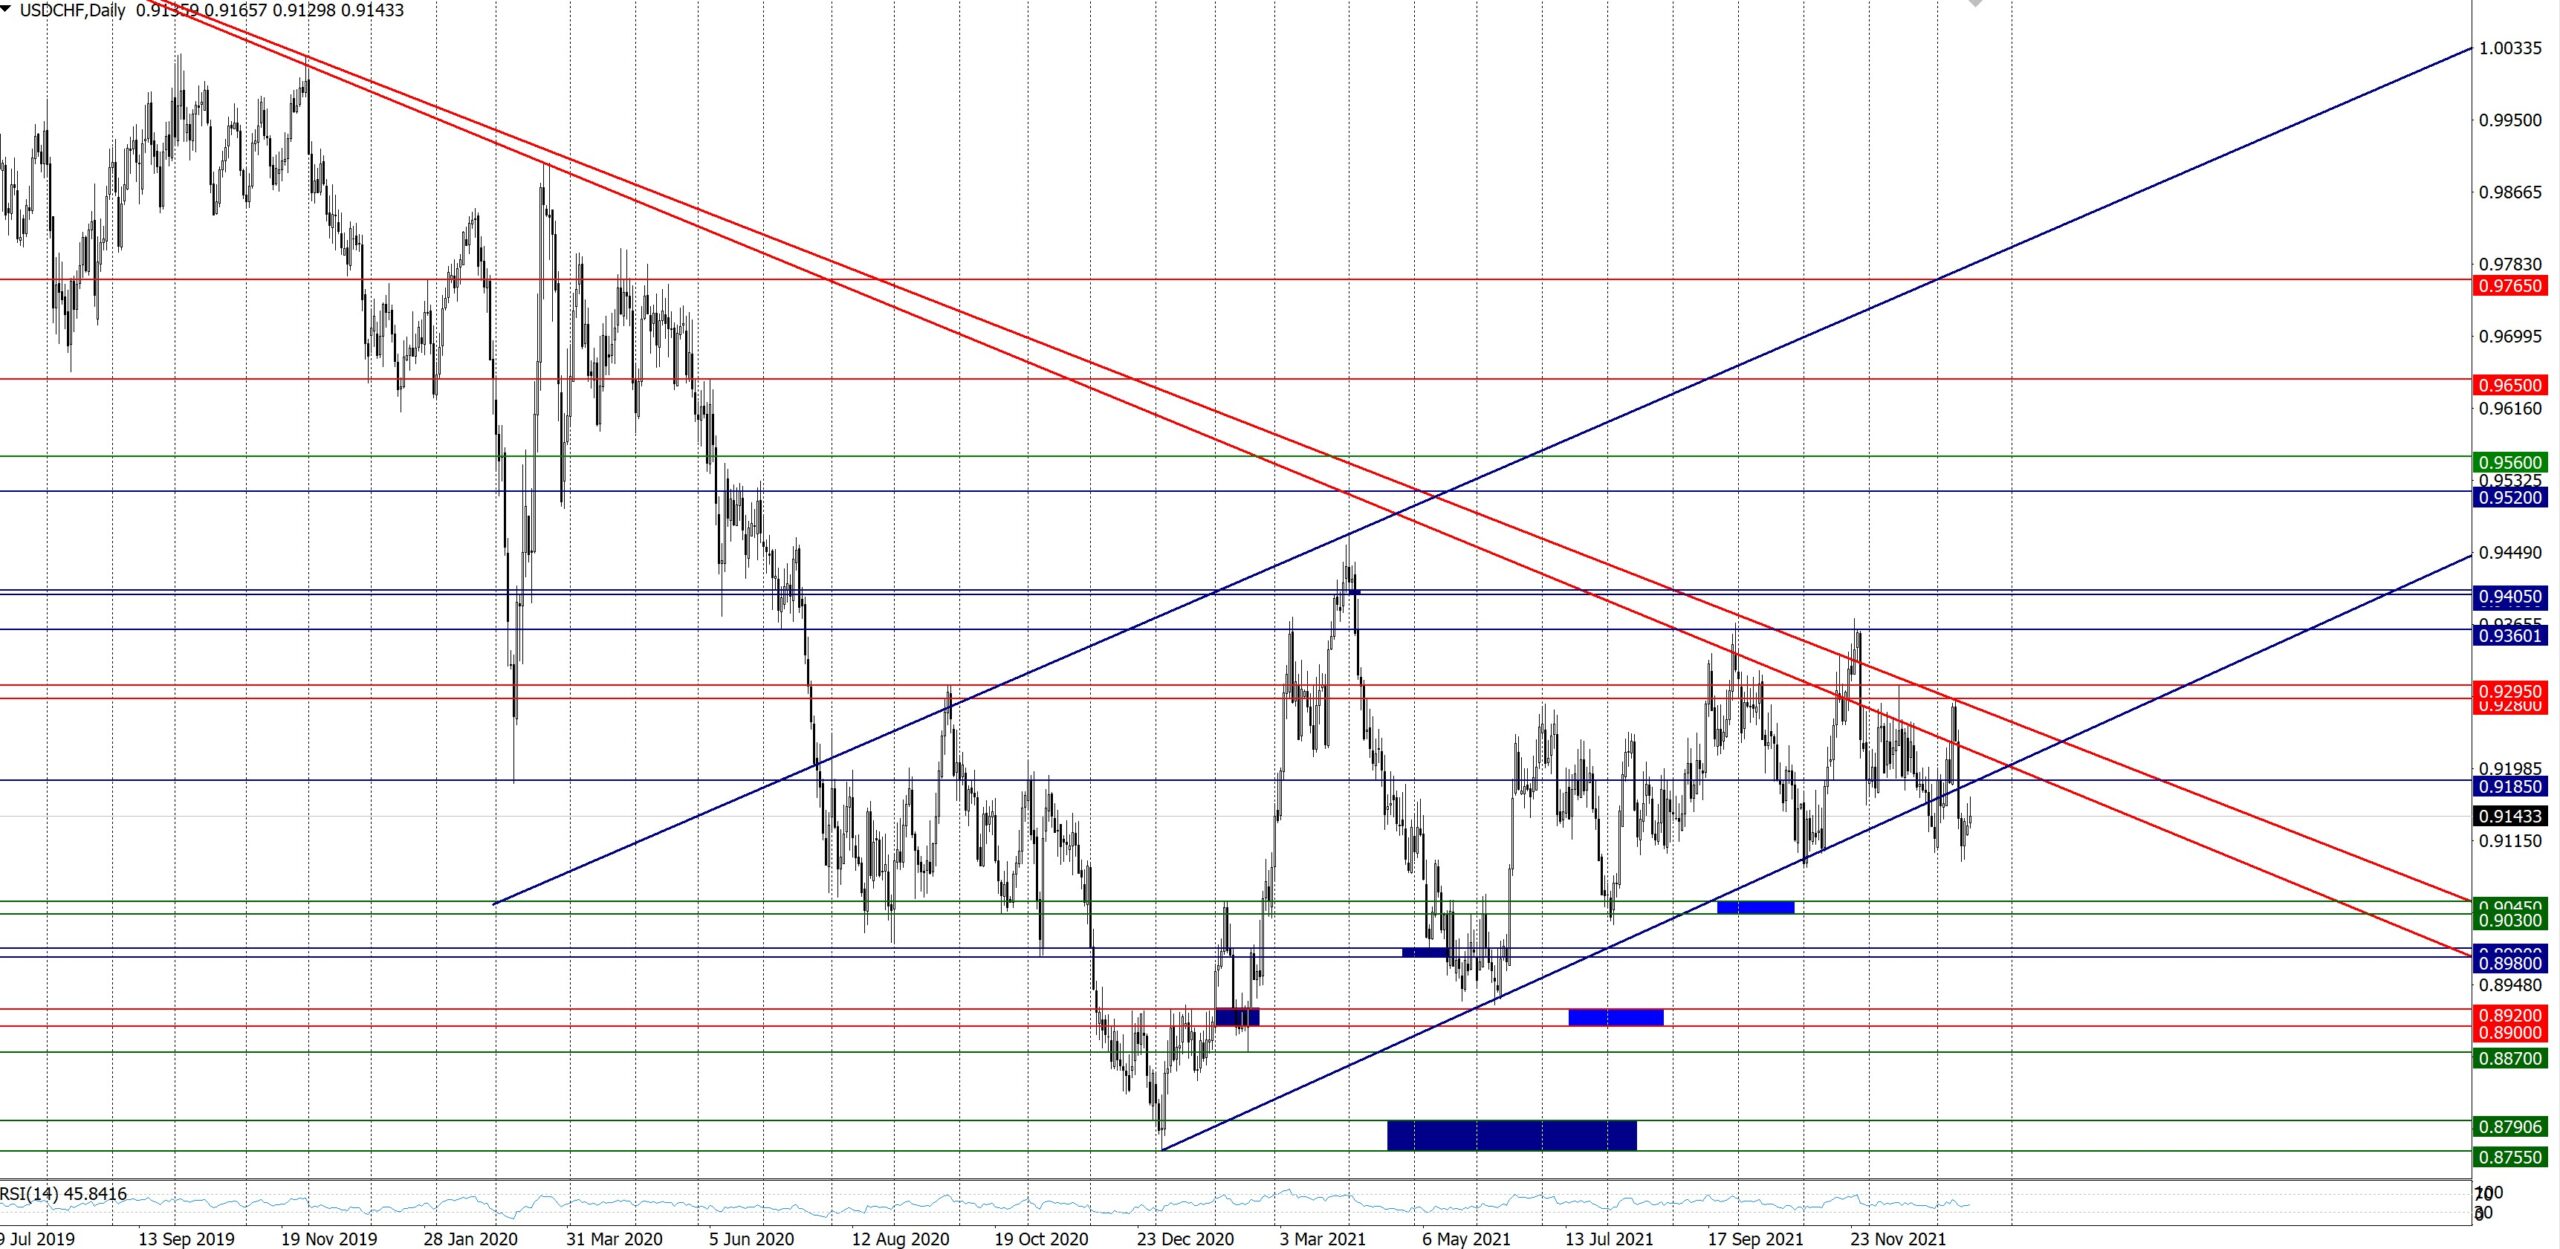The width and height of the screenshot is (2560, 1249).
Task: Click the red 0.97650 price level label
Action: [2509, 286]
